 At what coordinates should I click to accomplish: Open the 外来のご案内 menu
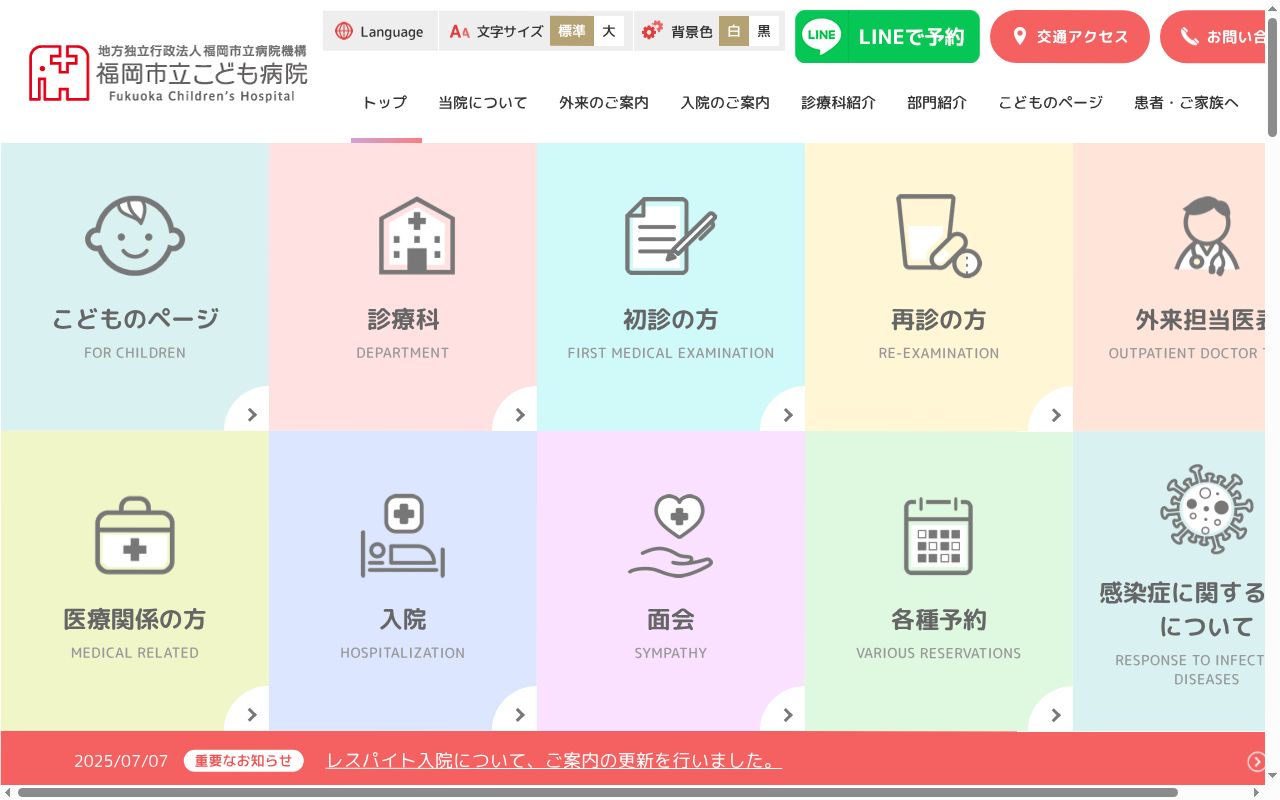[x=604, y=102]
